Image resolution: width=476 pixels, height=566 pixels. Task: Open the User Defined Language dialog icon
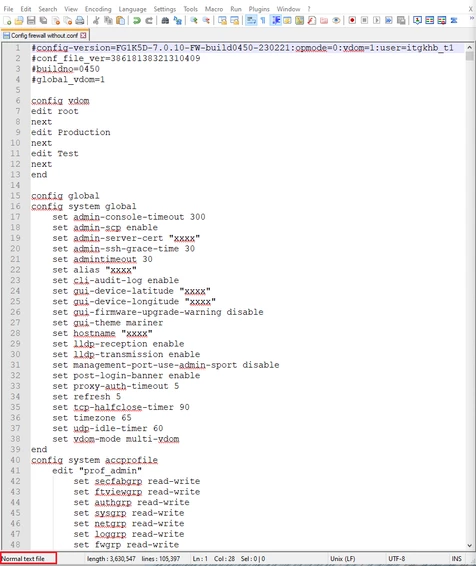pos(287,21)
